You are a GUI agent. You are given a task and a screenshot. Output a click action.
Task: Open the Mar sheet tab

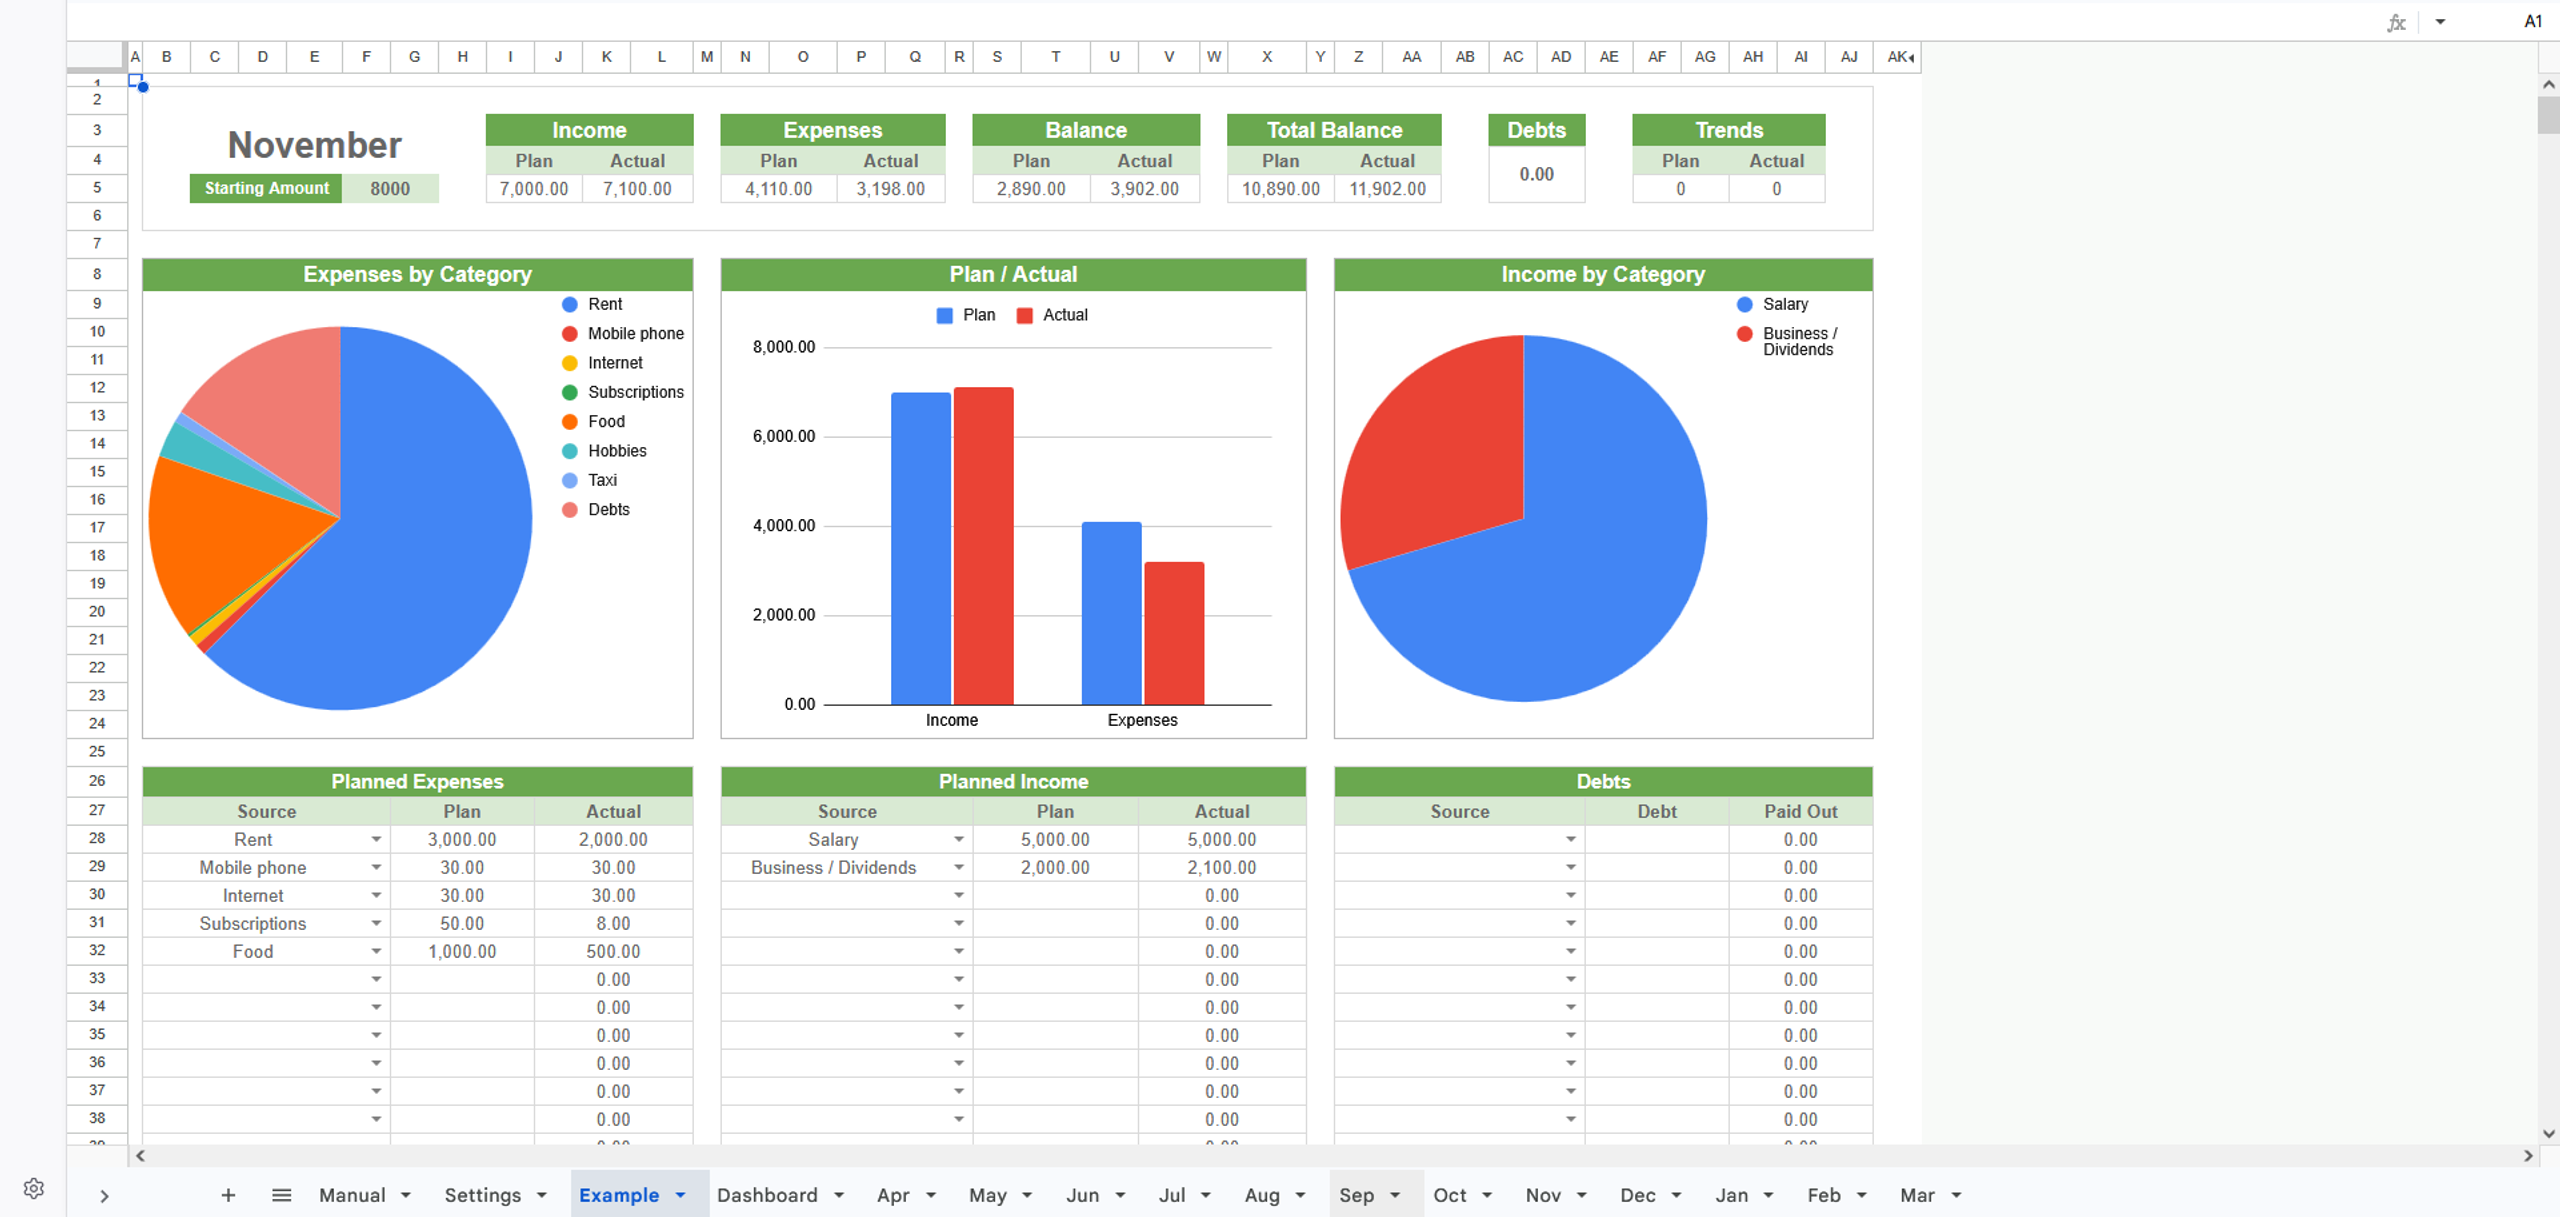(1917, 1195)
